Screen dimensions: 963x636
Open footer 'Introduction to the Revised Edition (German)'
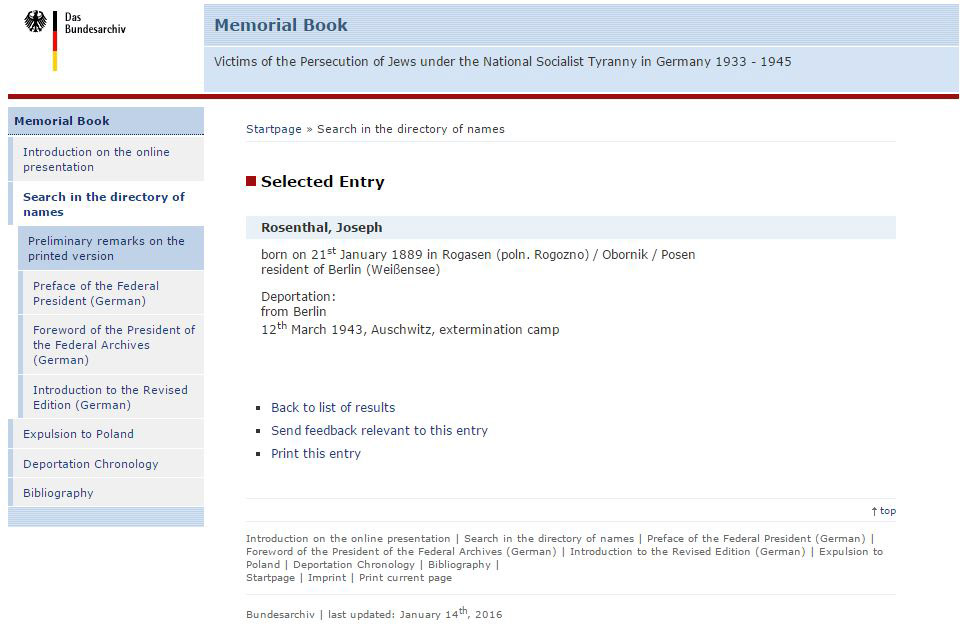[x=688, y=551]
